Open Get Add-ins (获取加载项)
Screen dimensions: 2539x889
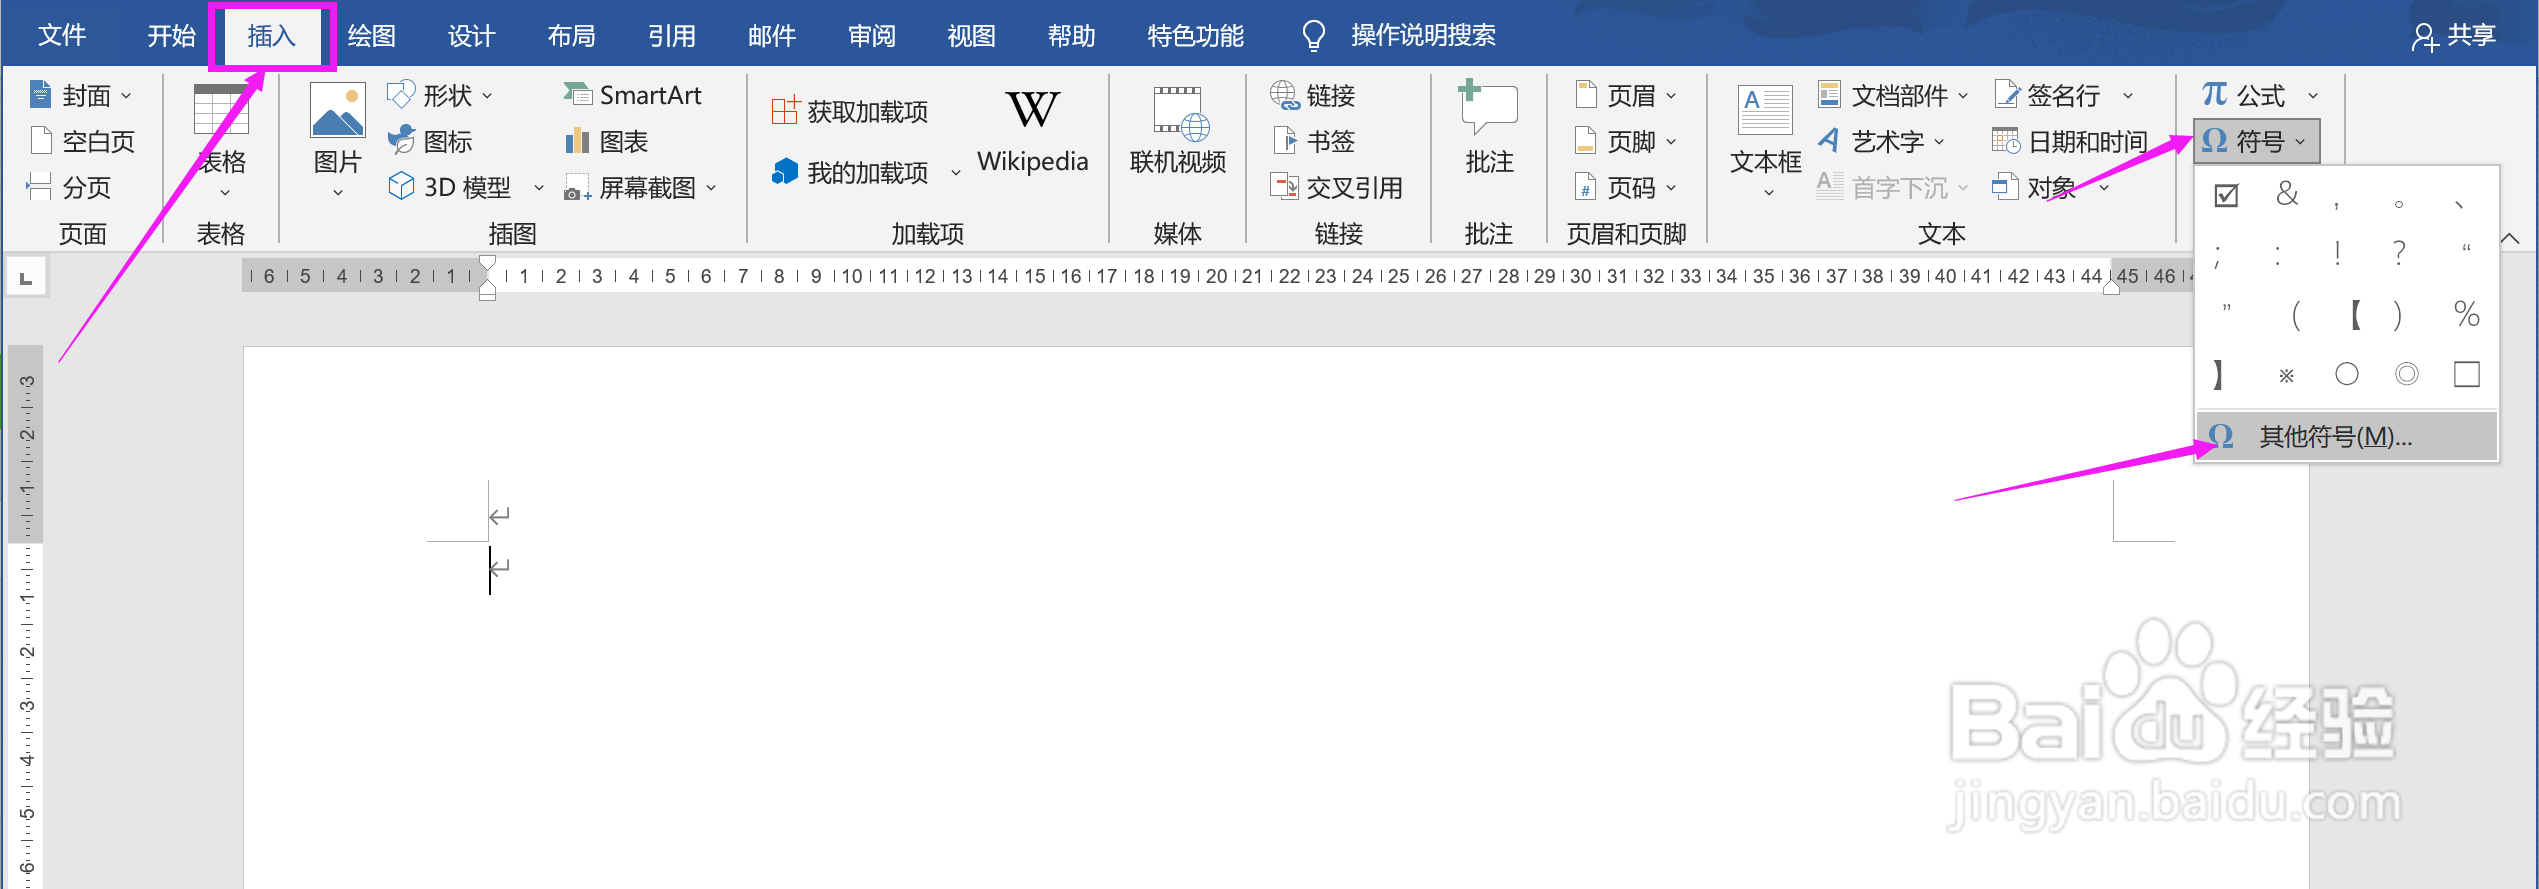click(850, 111)
